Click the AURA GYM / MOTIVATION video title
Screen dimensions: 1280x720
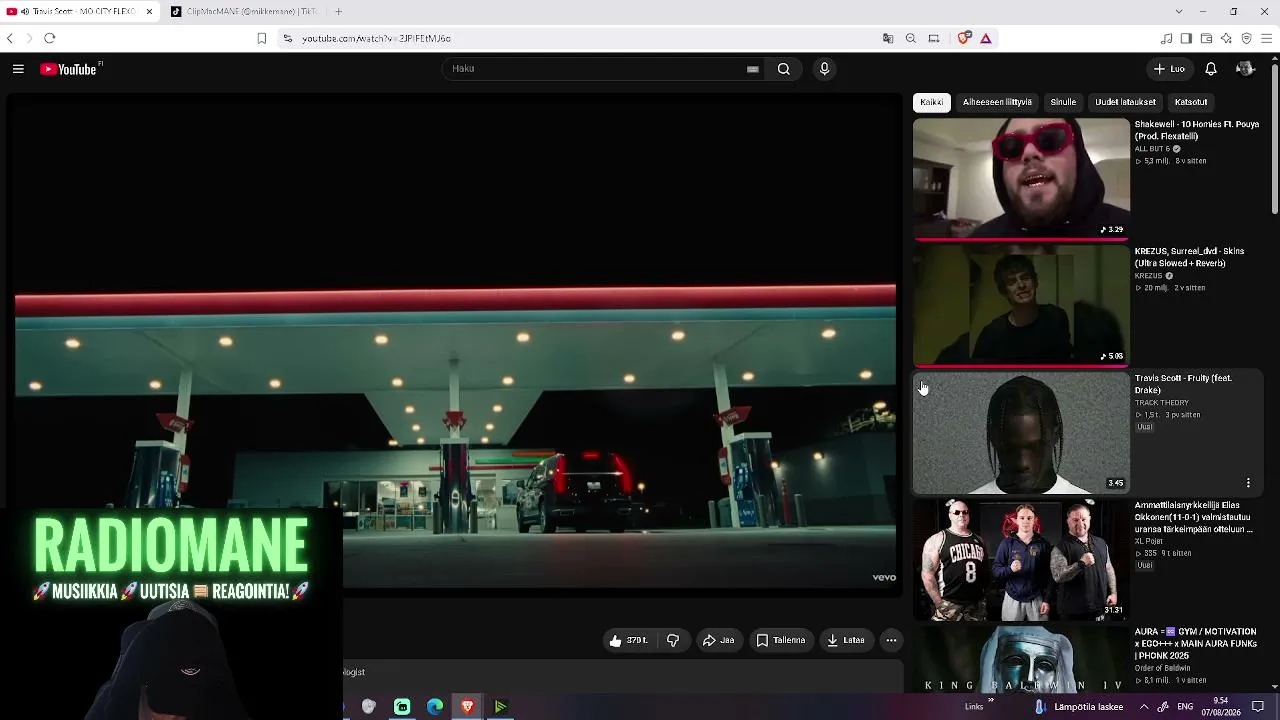tap(1196, 644)
